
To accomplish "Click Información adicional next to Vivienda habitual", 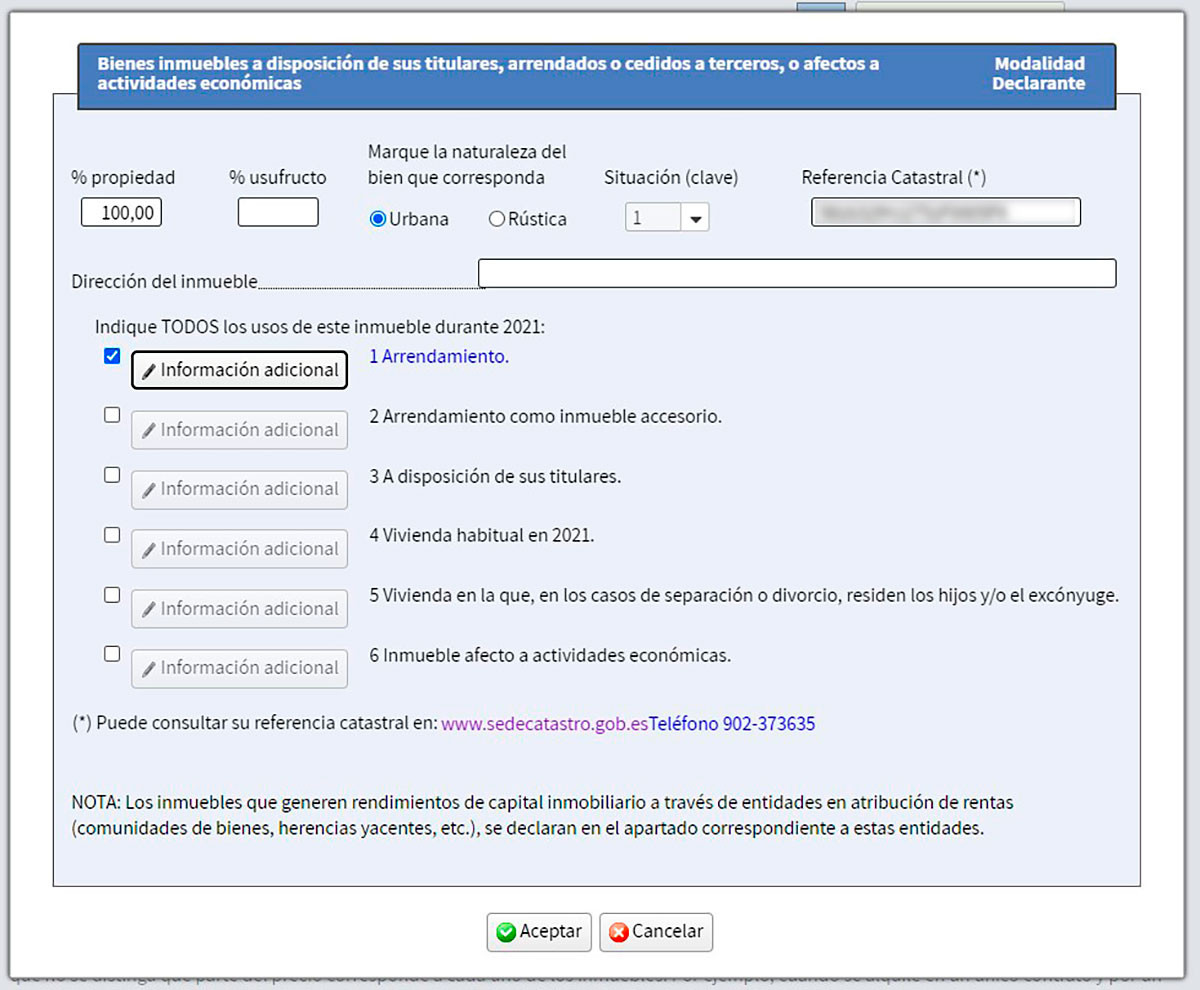I will pyautogui.click(x=240, y=549).
